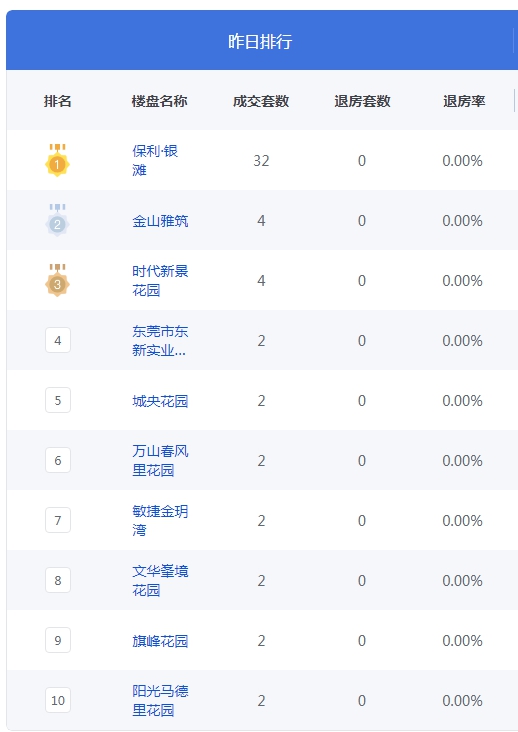Open the 旗峰花园 property link

pyautogui.click(x=160, y=641)
